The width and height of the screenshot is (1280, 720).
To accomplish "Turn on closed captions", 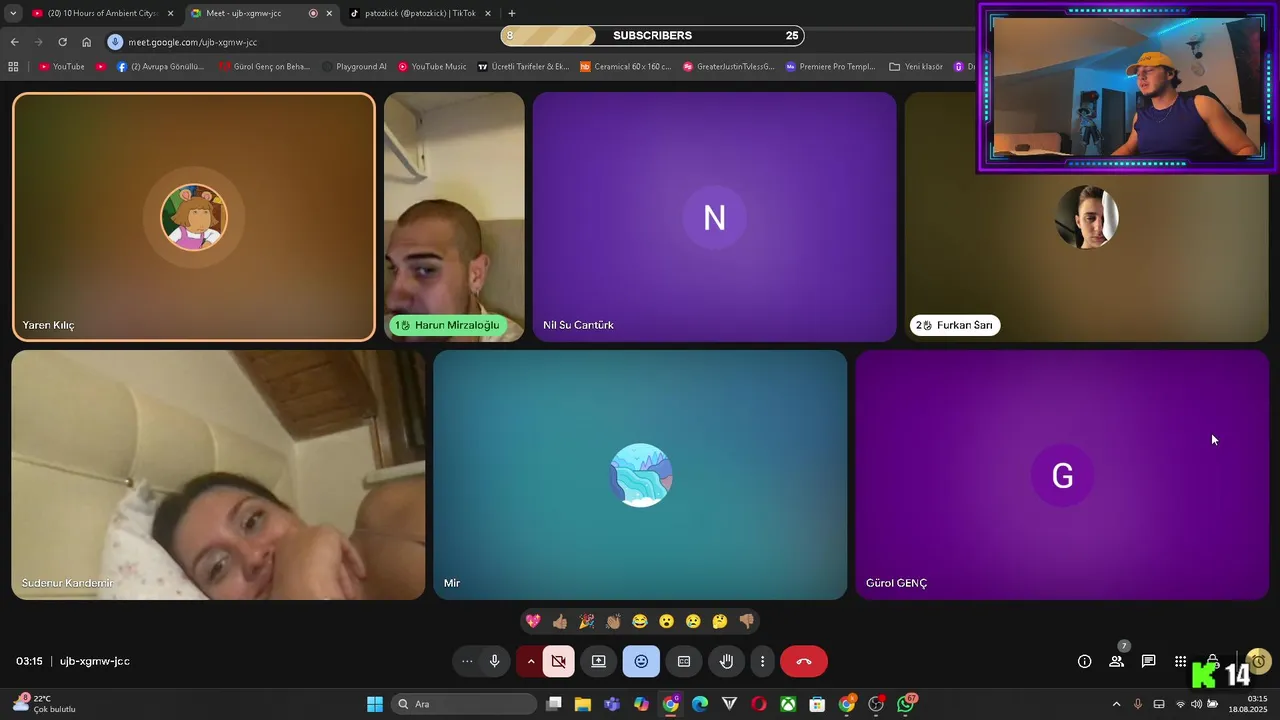I will 684,661.
